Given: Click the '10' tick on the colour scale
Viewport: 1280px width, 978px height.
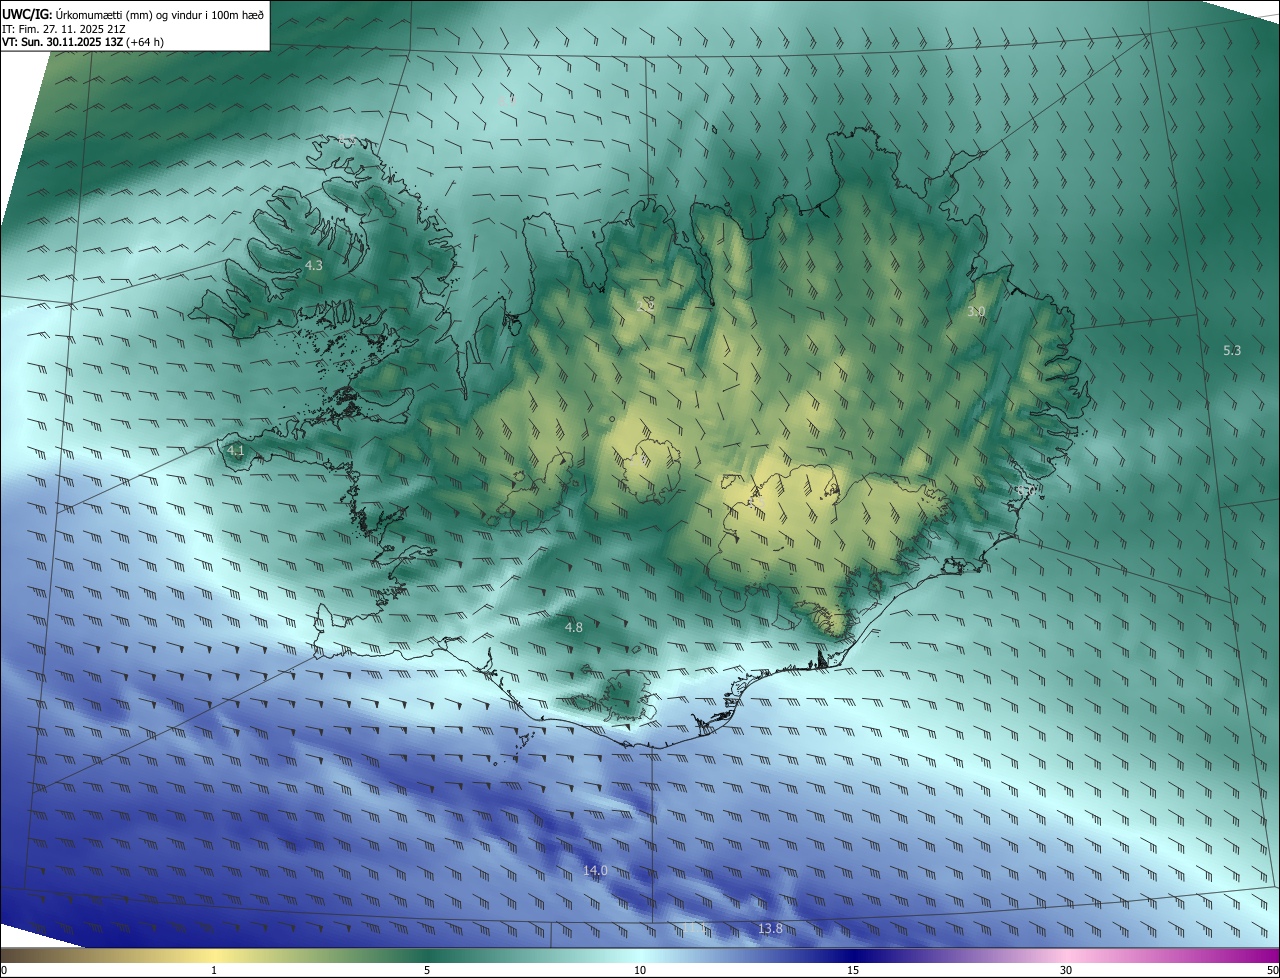Looking at the screenshot, I should pyautogui.click(x=640, y=970).
